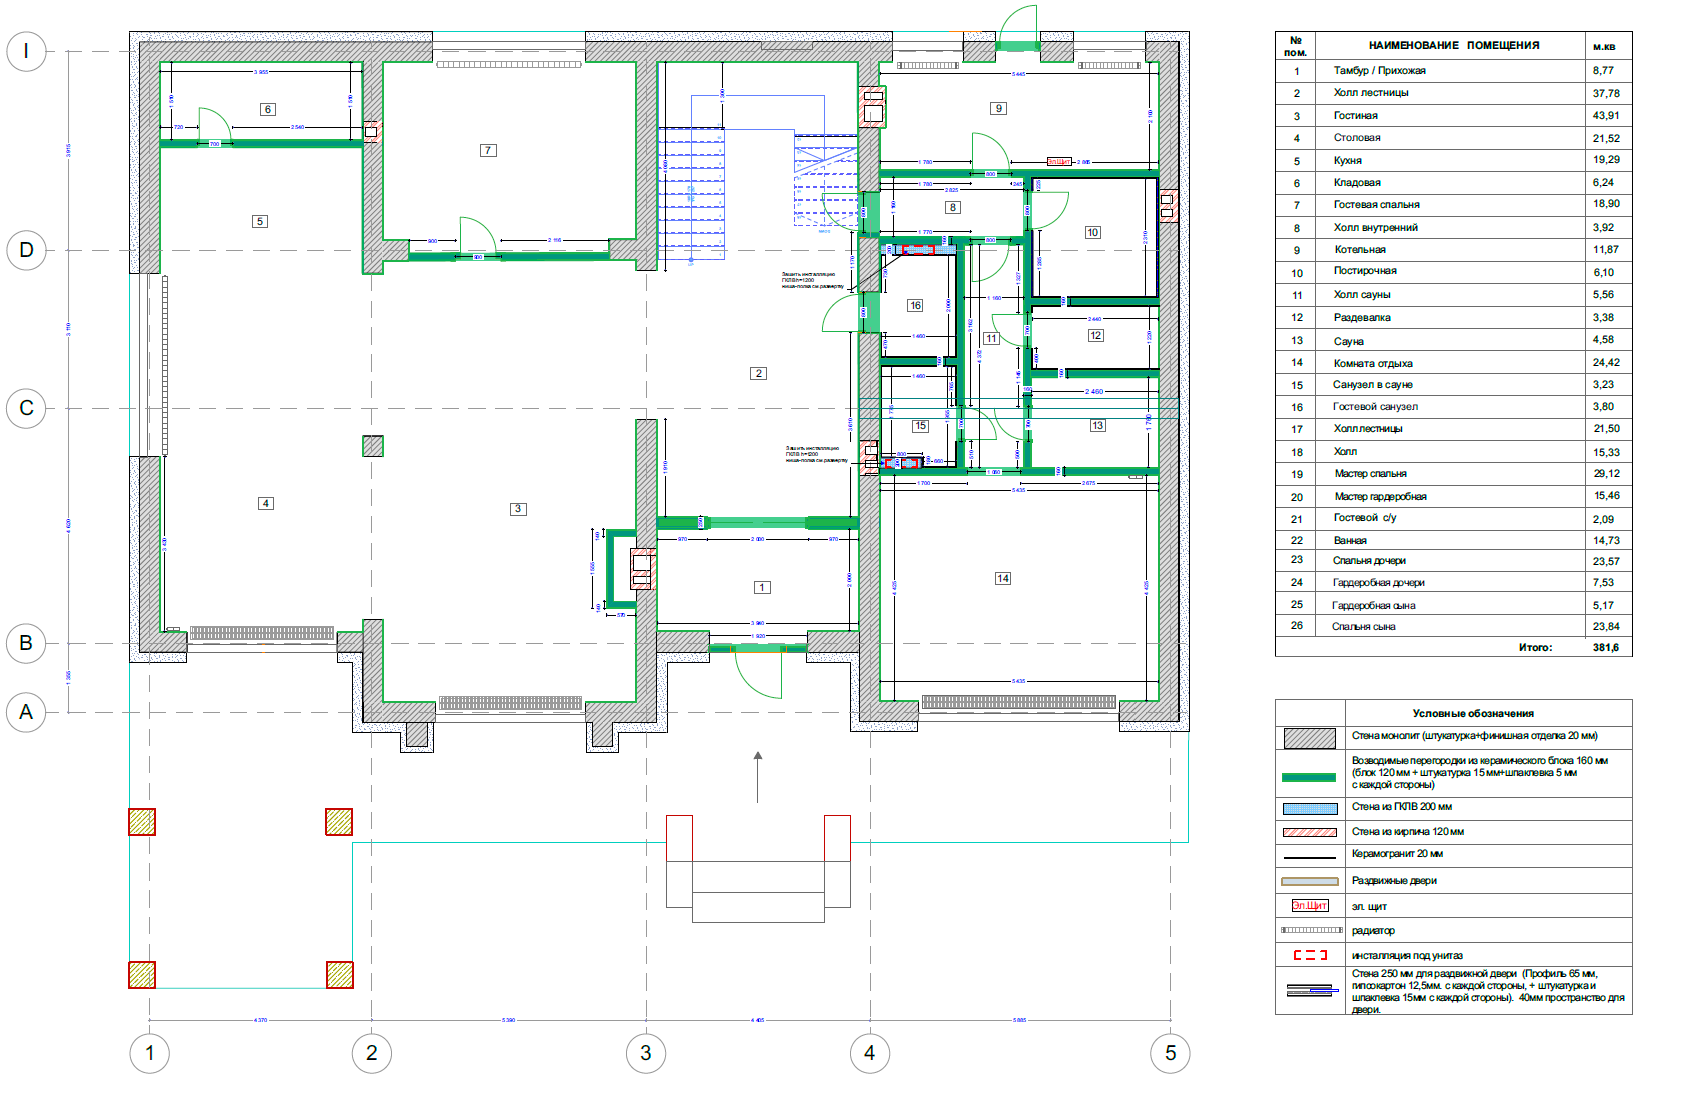This screenshot has height=1095, width=1695.
Task: Click the радиатор symbol in the legend
Action: click(x=1311, y=930)
